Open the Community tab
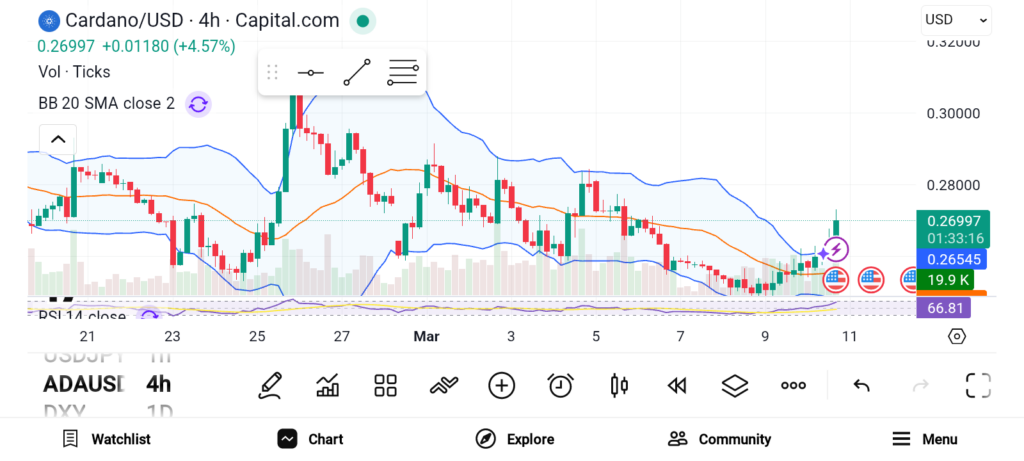Screen dimensions: 1024x461 [x=720, y=439]
